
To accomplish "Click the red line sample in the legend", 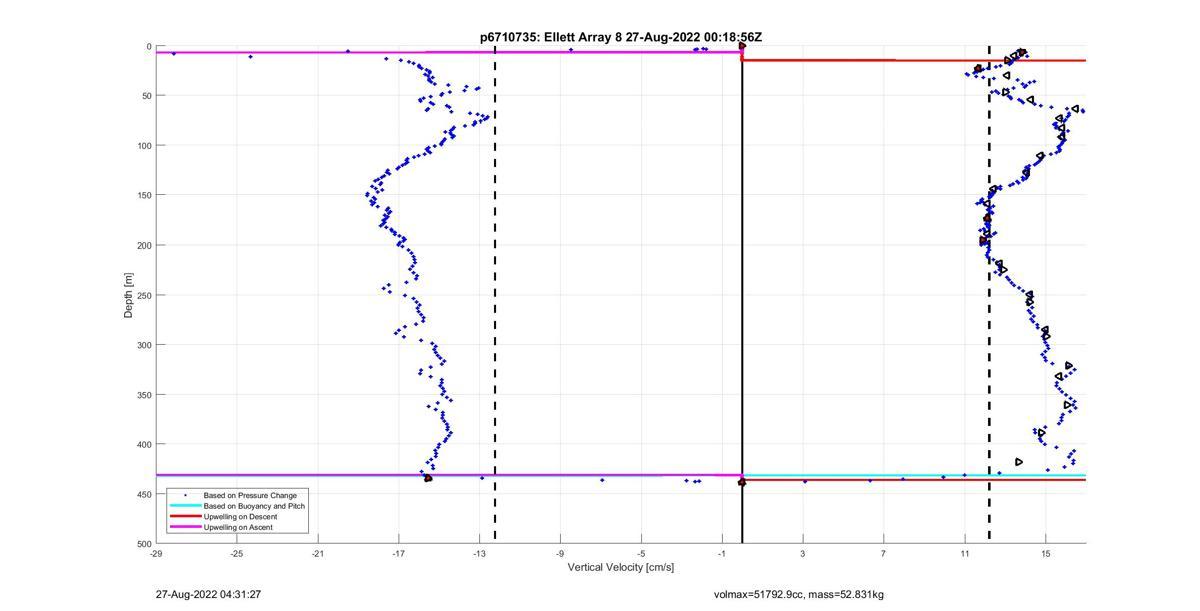I will [185, 516].
